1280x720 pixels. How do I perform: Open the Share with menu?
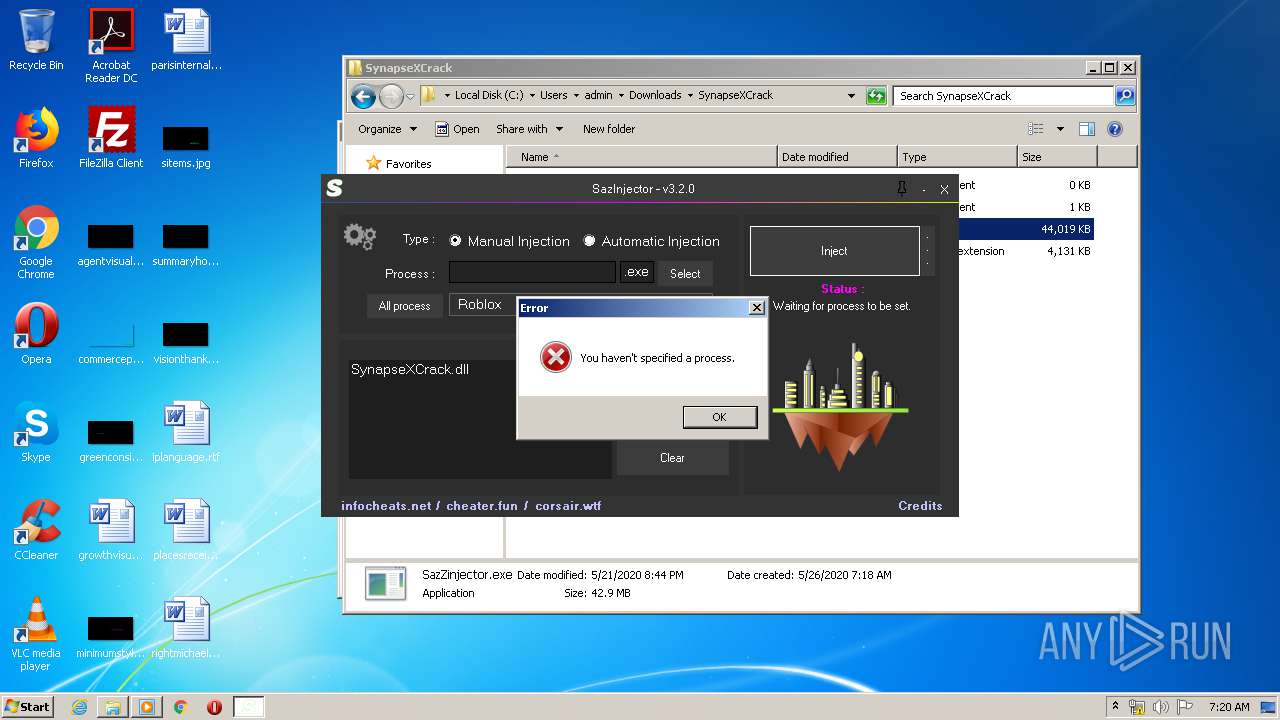(529, 129)
